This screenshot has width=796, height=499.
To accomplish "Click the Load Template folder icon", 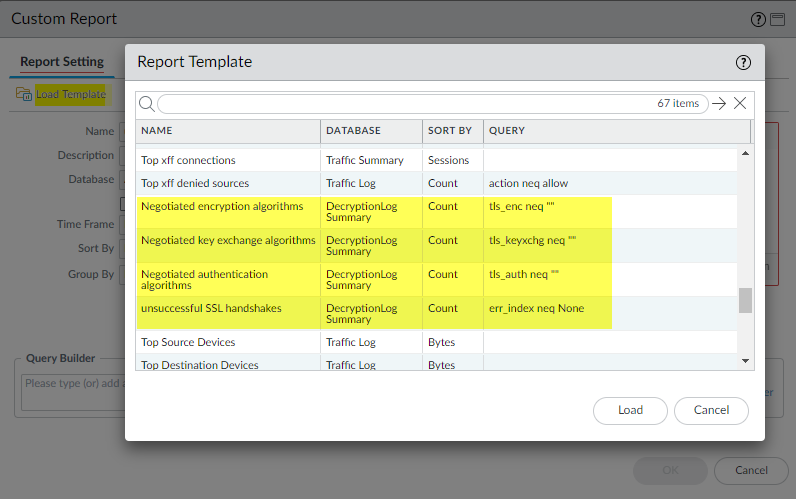I will (24, 94).
